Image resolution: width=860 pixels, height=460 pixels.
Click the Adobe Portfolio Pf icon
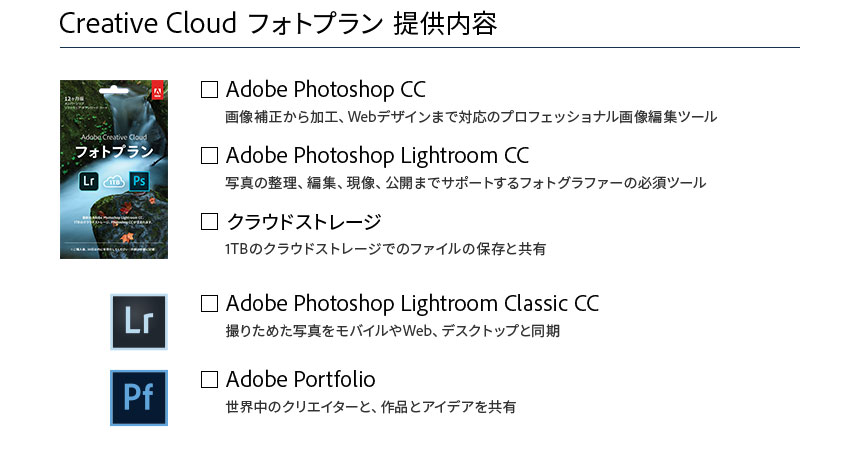(138, 397)
